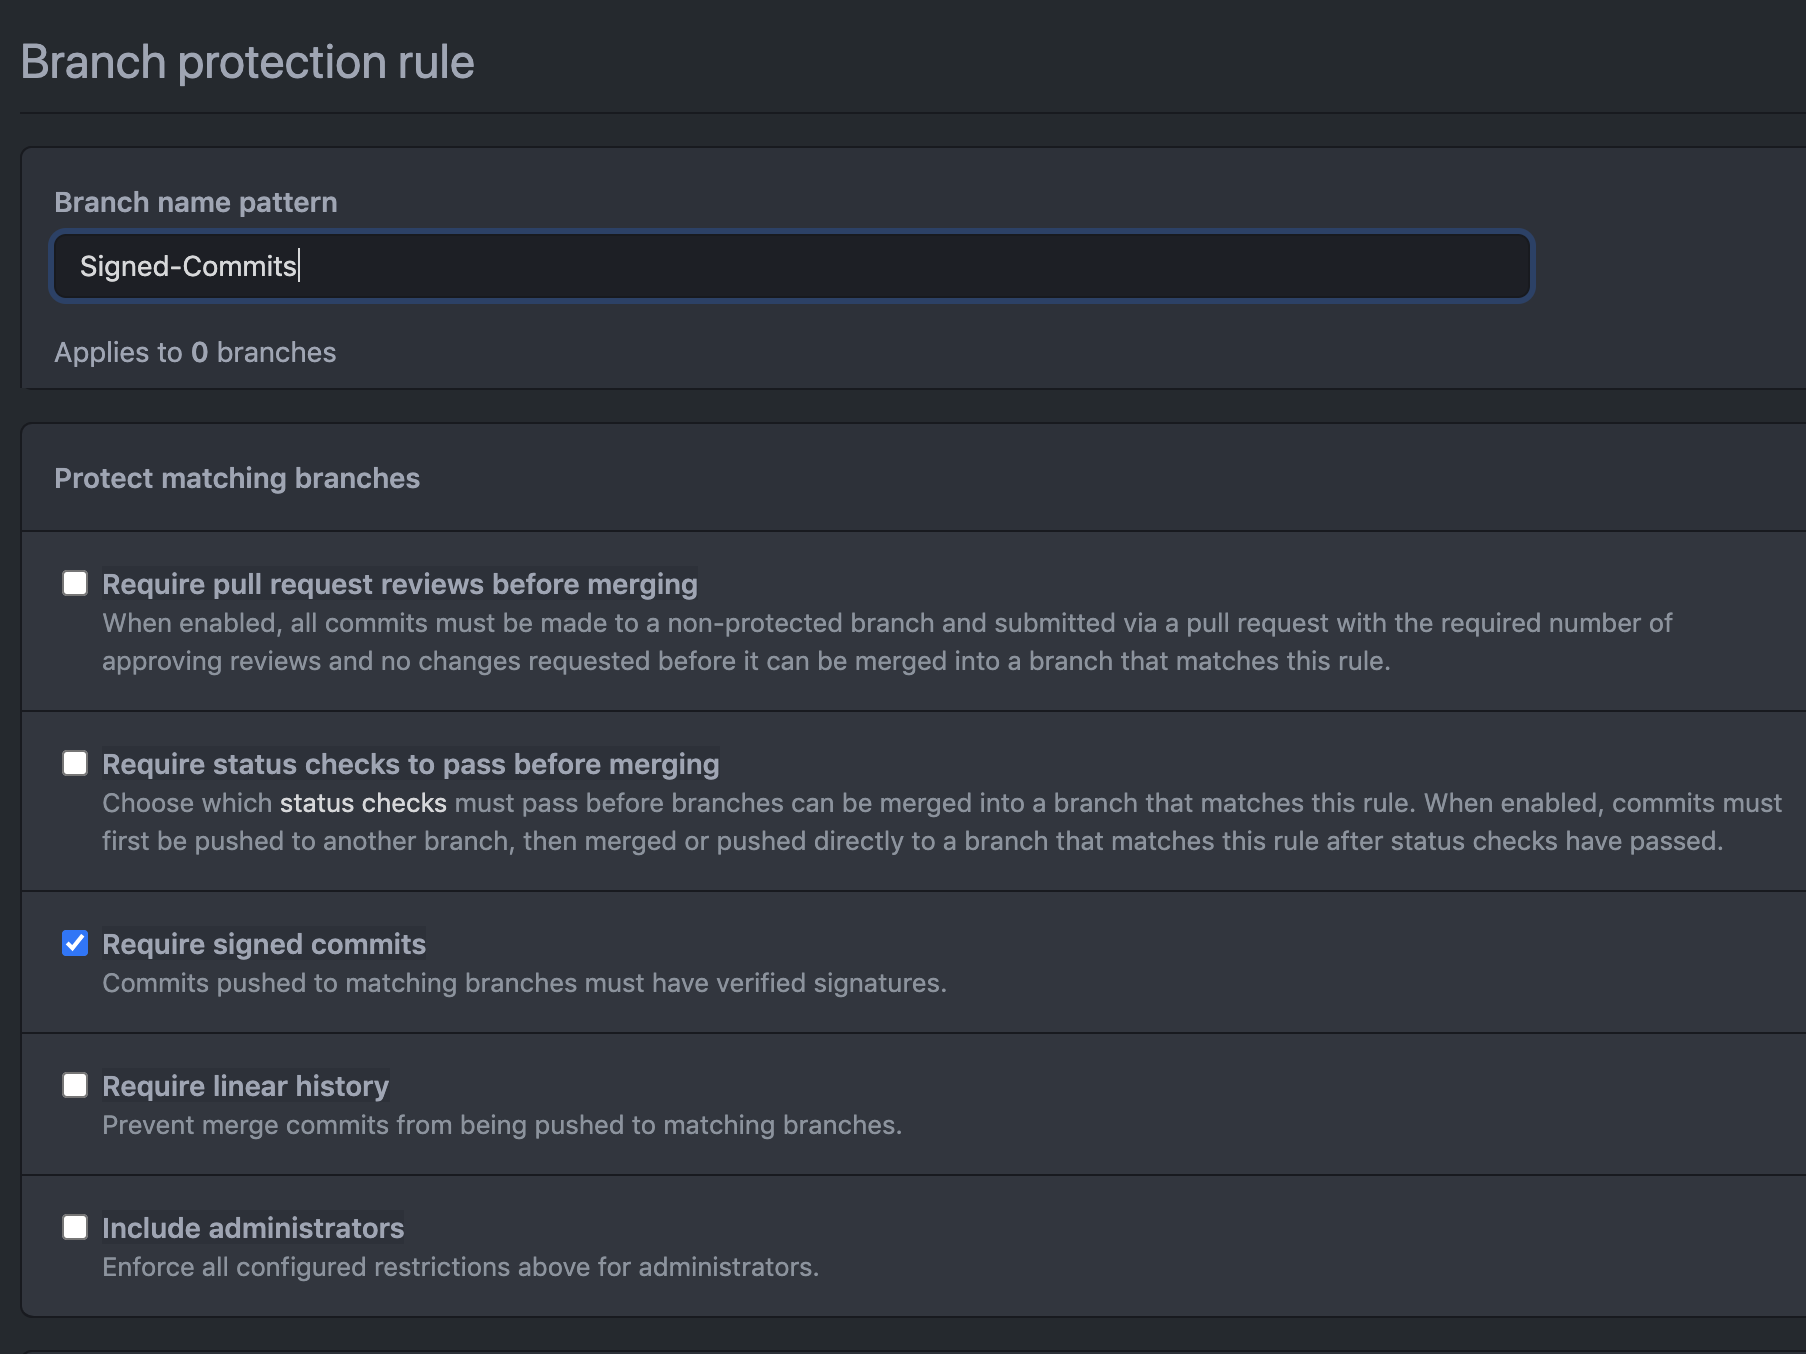Enable the Require linear history checkbox
The width and height of the screenshot is (1806, 1354).
click(x=75, y=1085)
